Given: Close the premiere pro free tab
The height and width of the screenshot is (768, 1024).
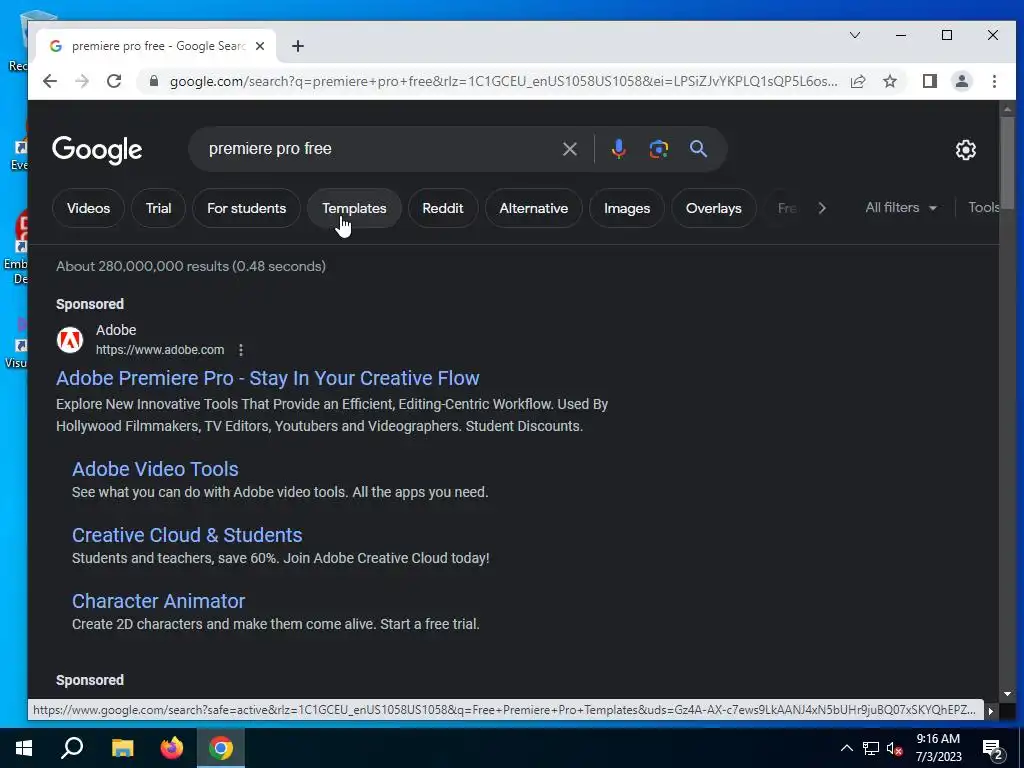Looking at the screenshot, I should tap(260, 46).
